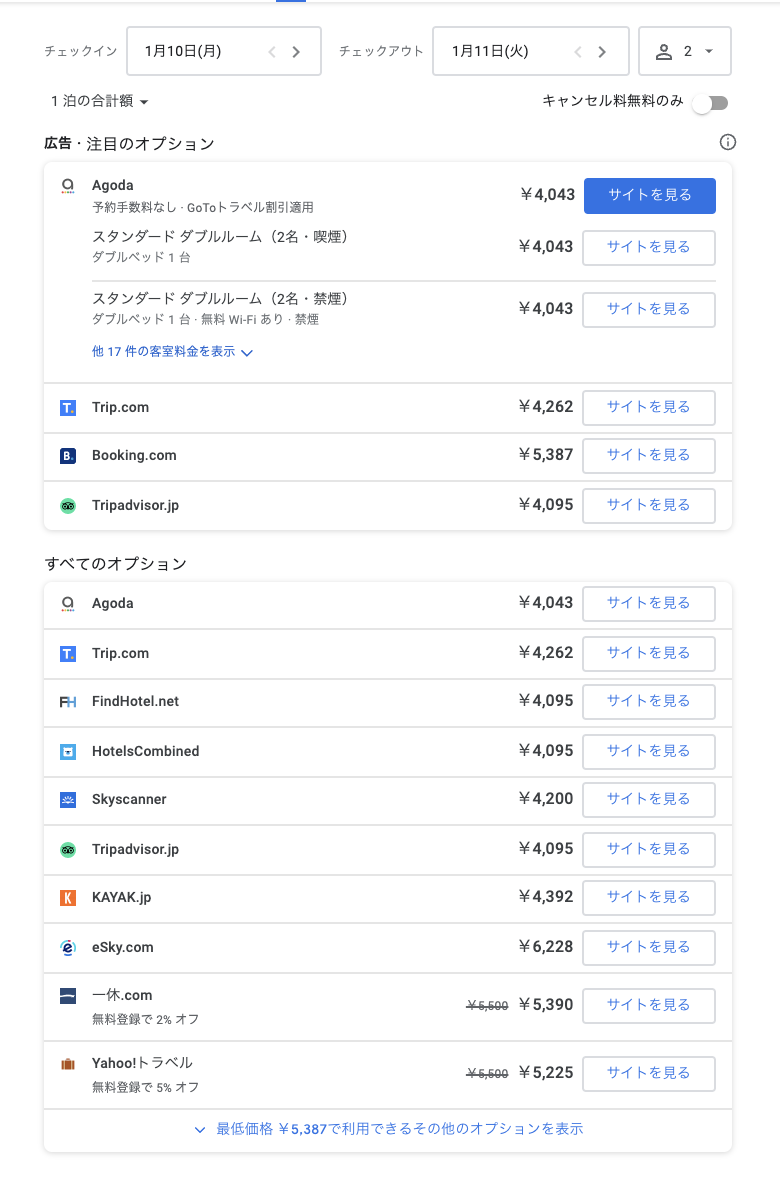This screenshot has width=780, height=1178.
Task: Click the FindHotel.net logo icon
Action: [x=68, y=702]
